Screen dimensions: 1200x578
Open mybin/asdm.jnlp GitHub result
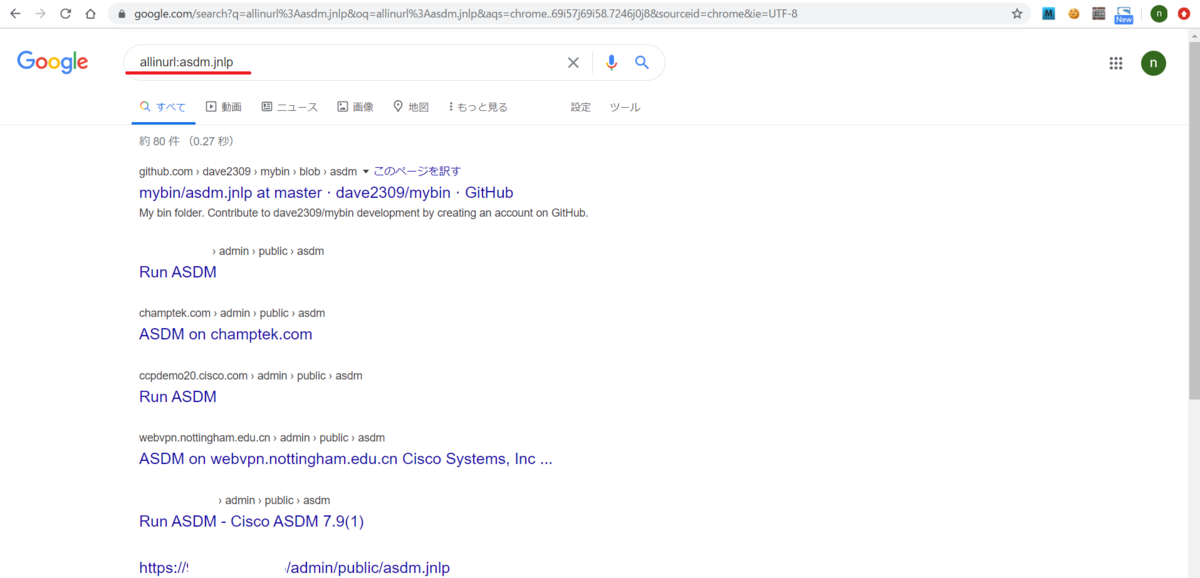point(326,192)
